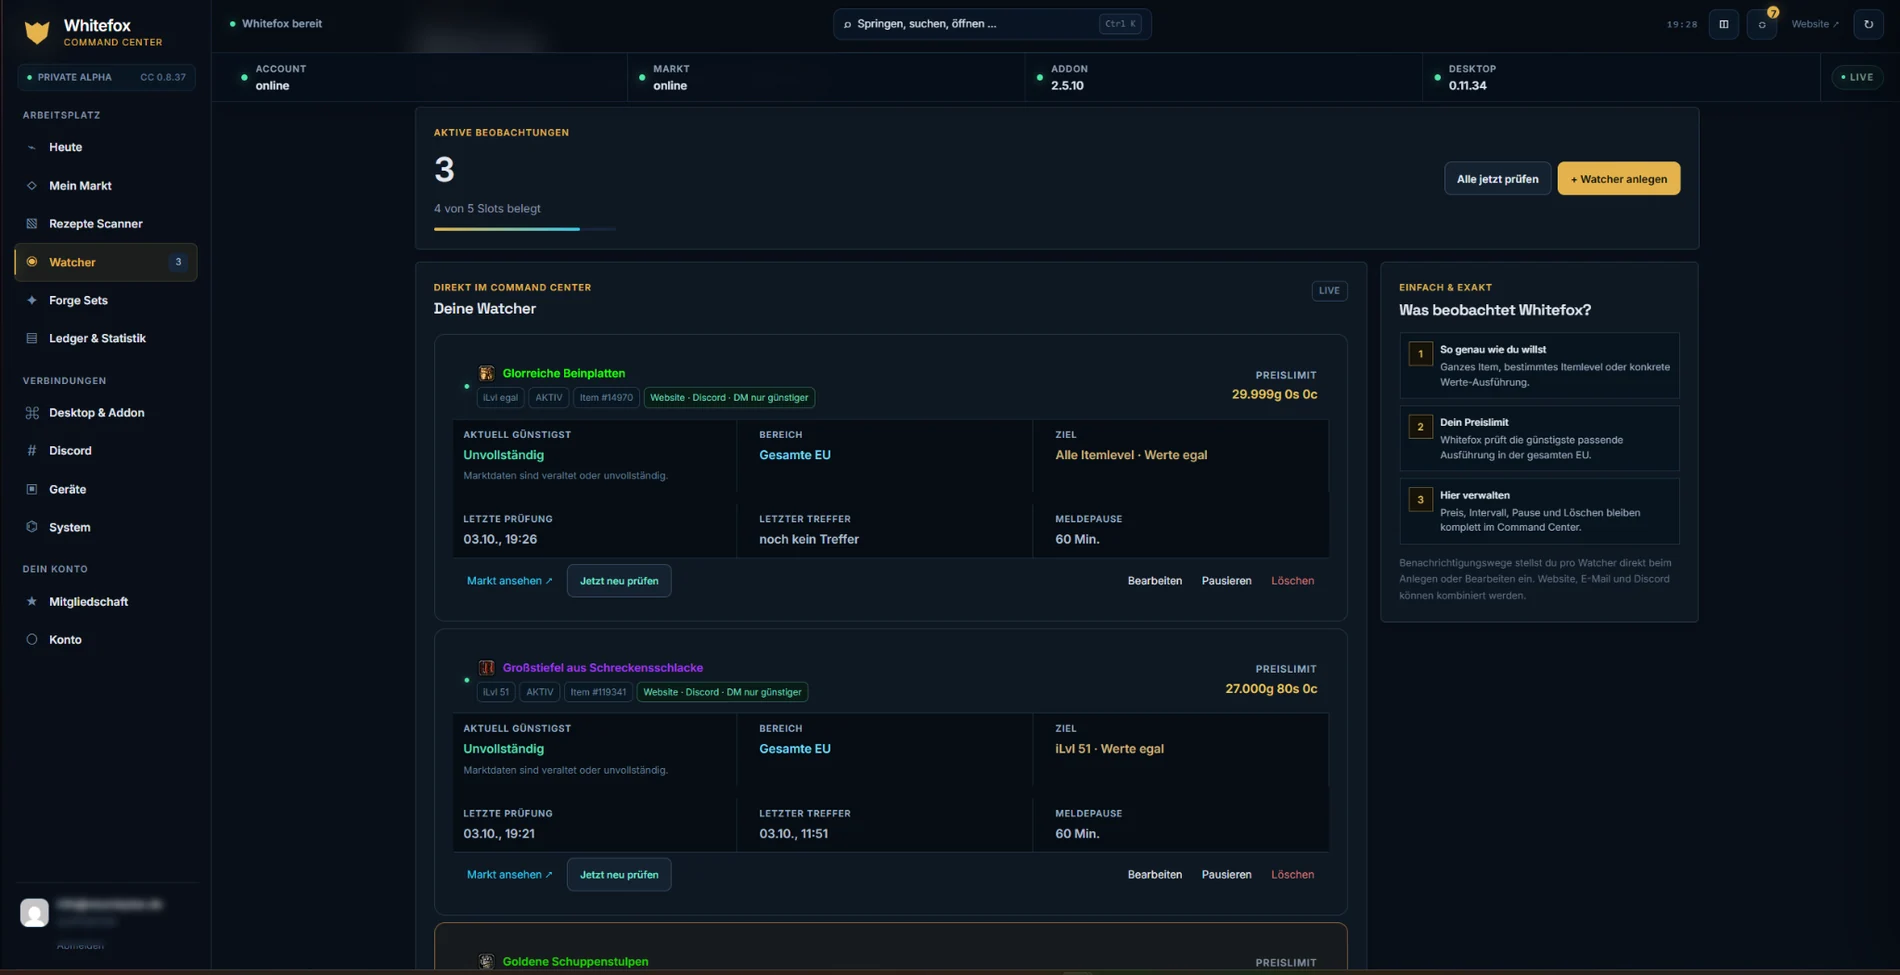
Task: Click Markt ansehen for Glorreiche Beinplatten
Action: coord(509,581)
